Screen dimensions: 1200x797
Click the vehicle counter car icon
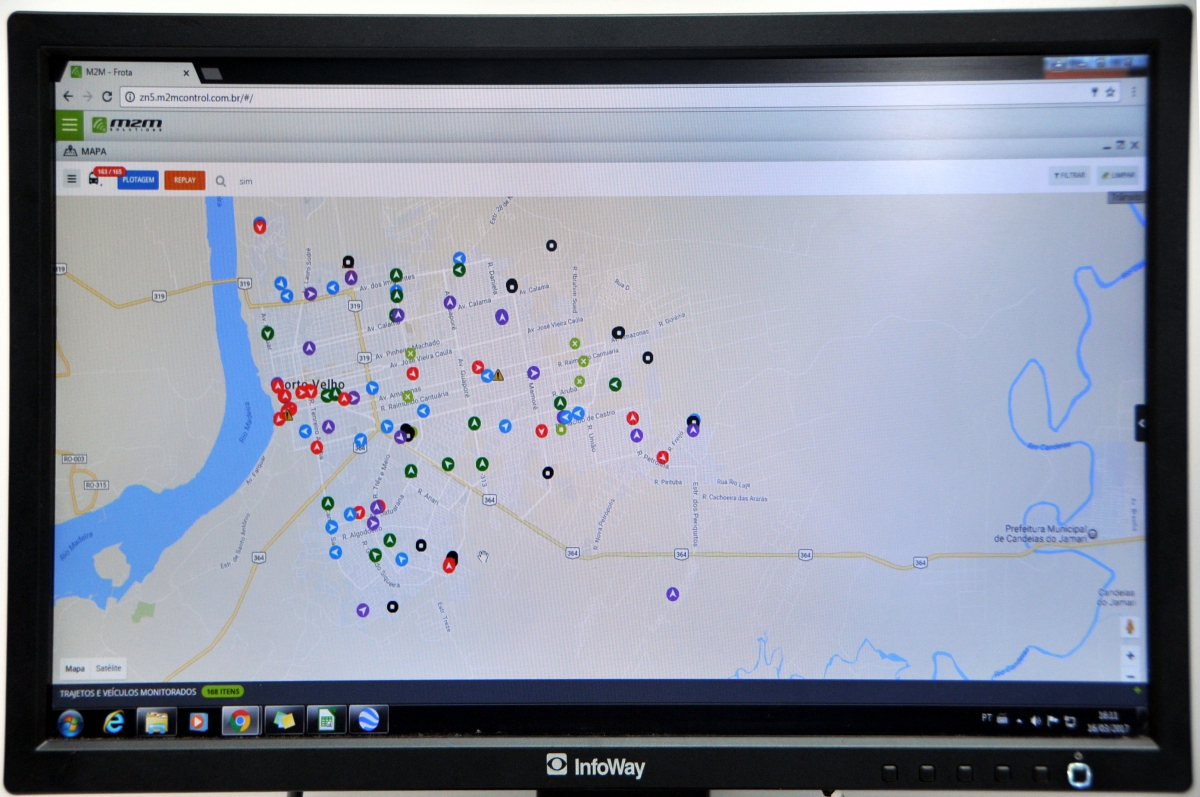point(94,179)
